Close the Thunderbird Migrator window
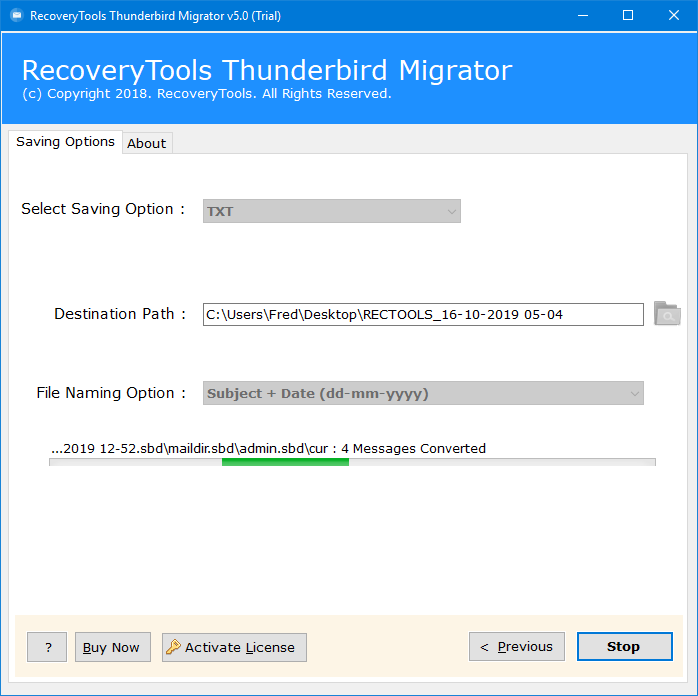This screenshot has height=696, width=698. point(674,16)
